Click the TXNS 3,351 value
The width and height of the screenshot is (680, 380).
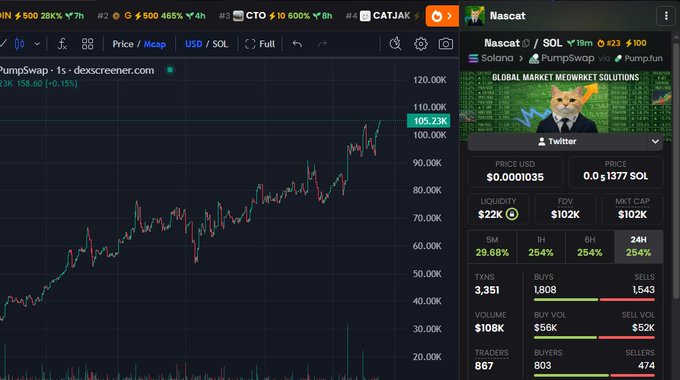point(487,290)
